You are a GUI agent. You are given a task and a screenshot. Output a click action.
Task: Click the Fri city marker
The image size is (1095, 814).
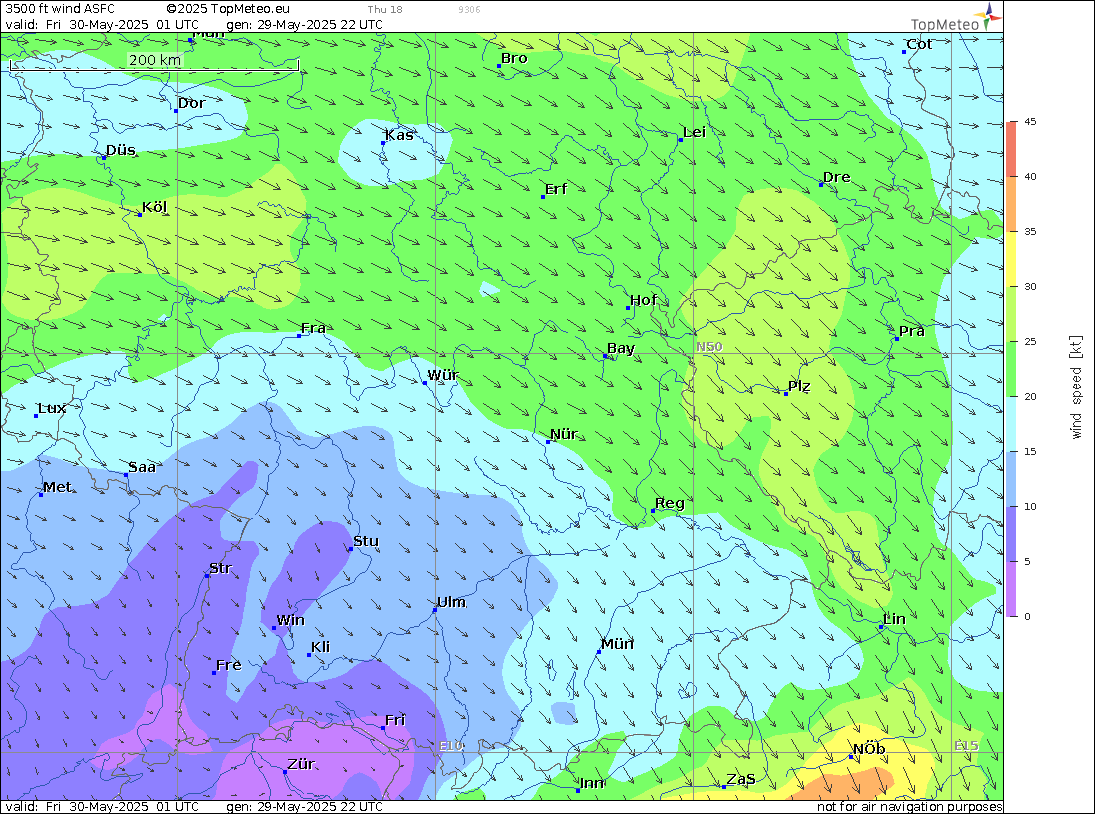383,729
